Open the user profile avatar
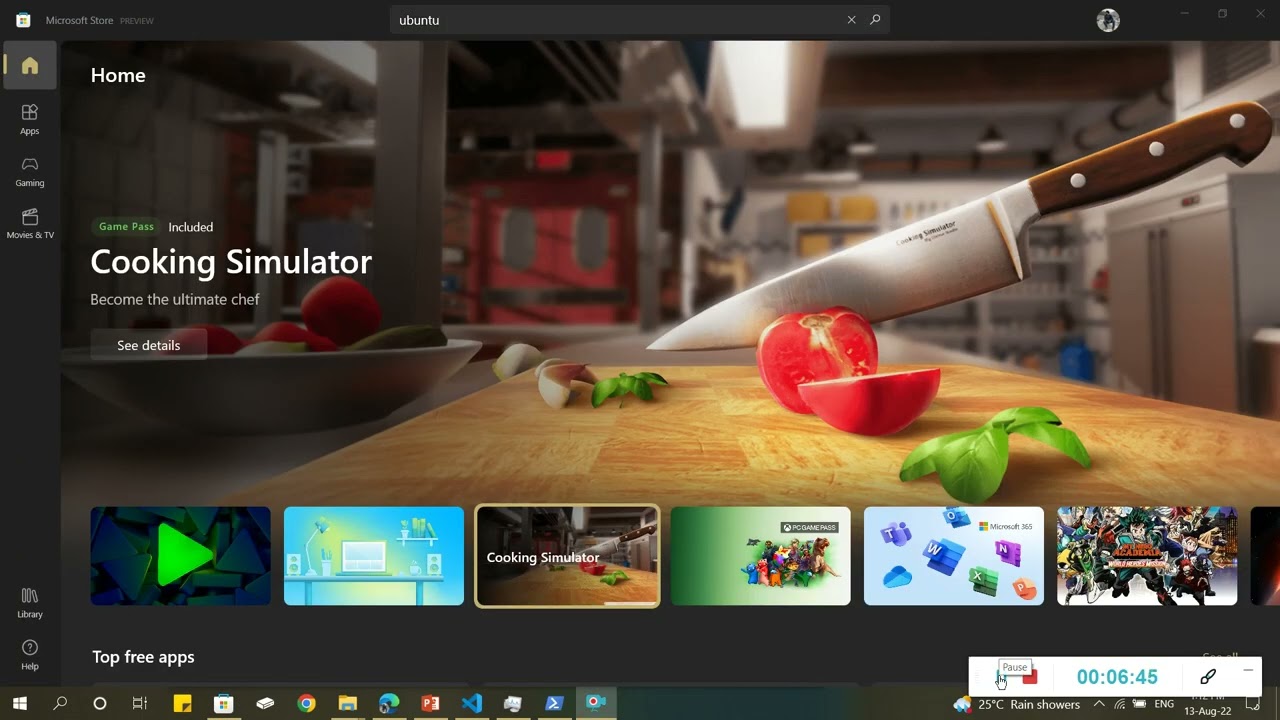This screenshot has width=1280, height=720. point(1108,20)
